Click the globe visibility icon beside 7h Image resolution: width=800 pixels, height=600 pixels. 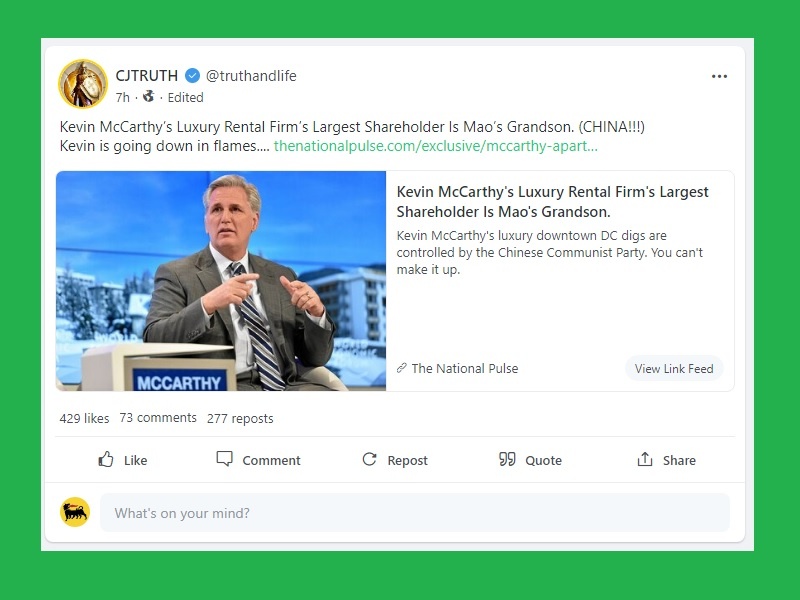coord(148,96)
